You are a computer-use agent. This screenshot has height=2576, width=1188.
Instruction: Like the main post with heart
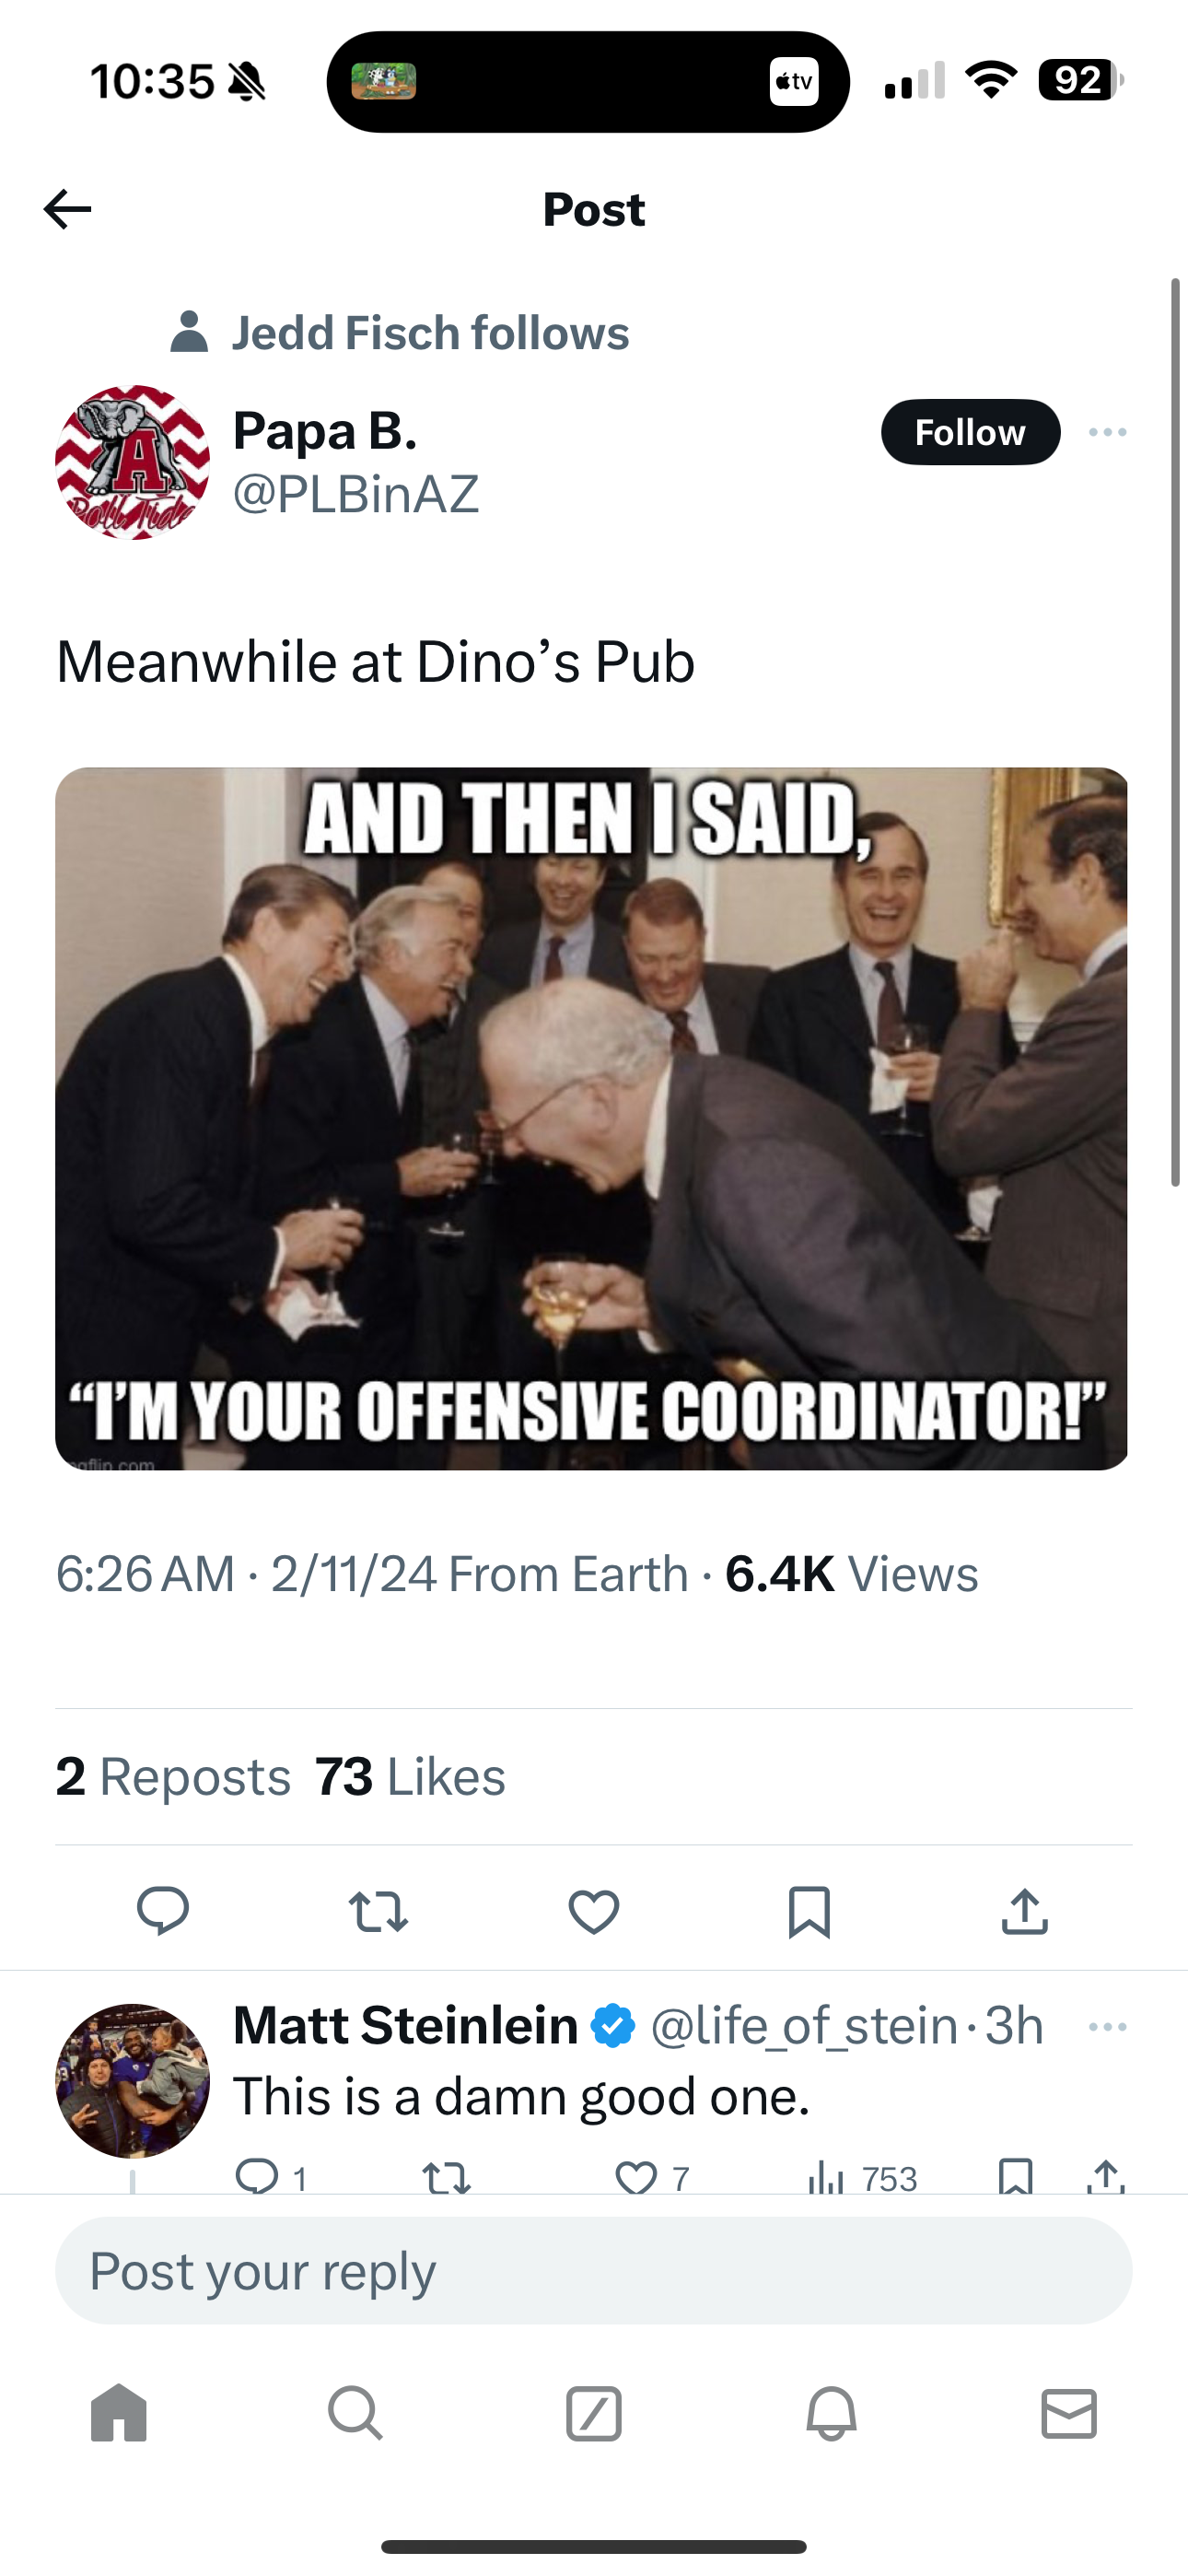point(594,1911)
